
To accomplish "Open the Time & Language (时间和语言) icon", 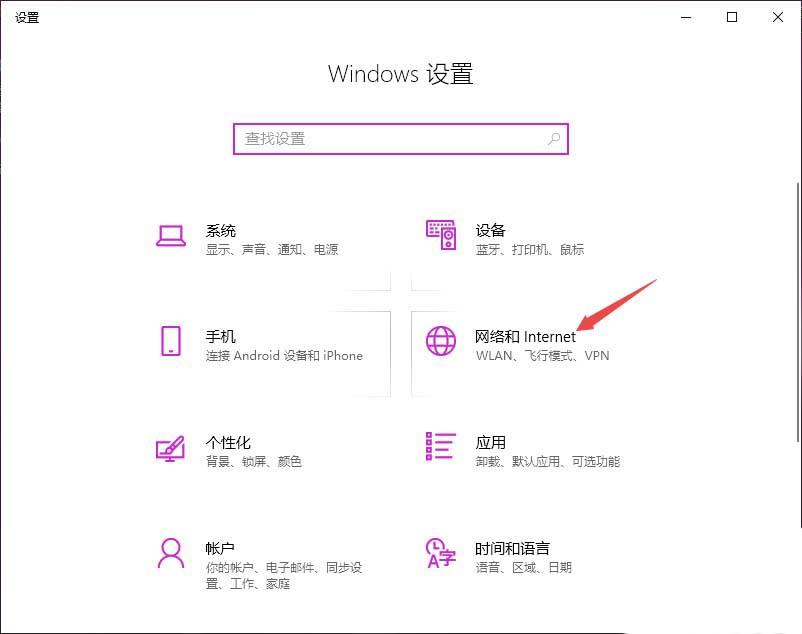I will pyautogui.click(x=441, y=553).
